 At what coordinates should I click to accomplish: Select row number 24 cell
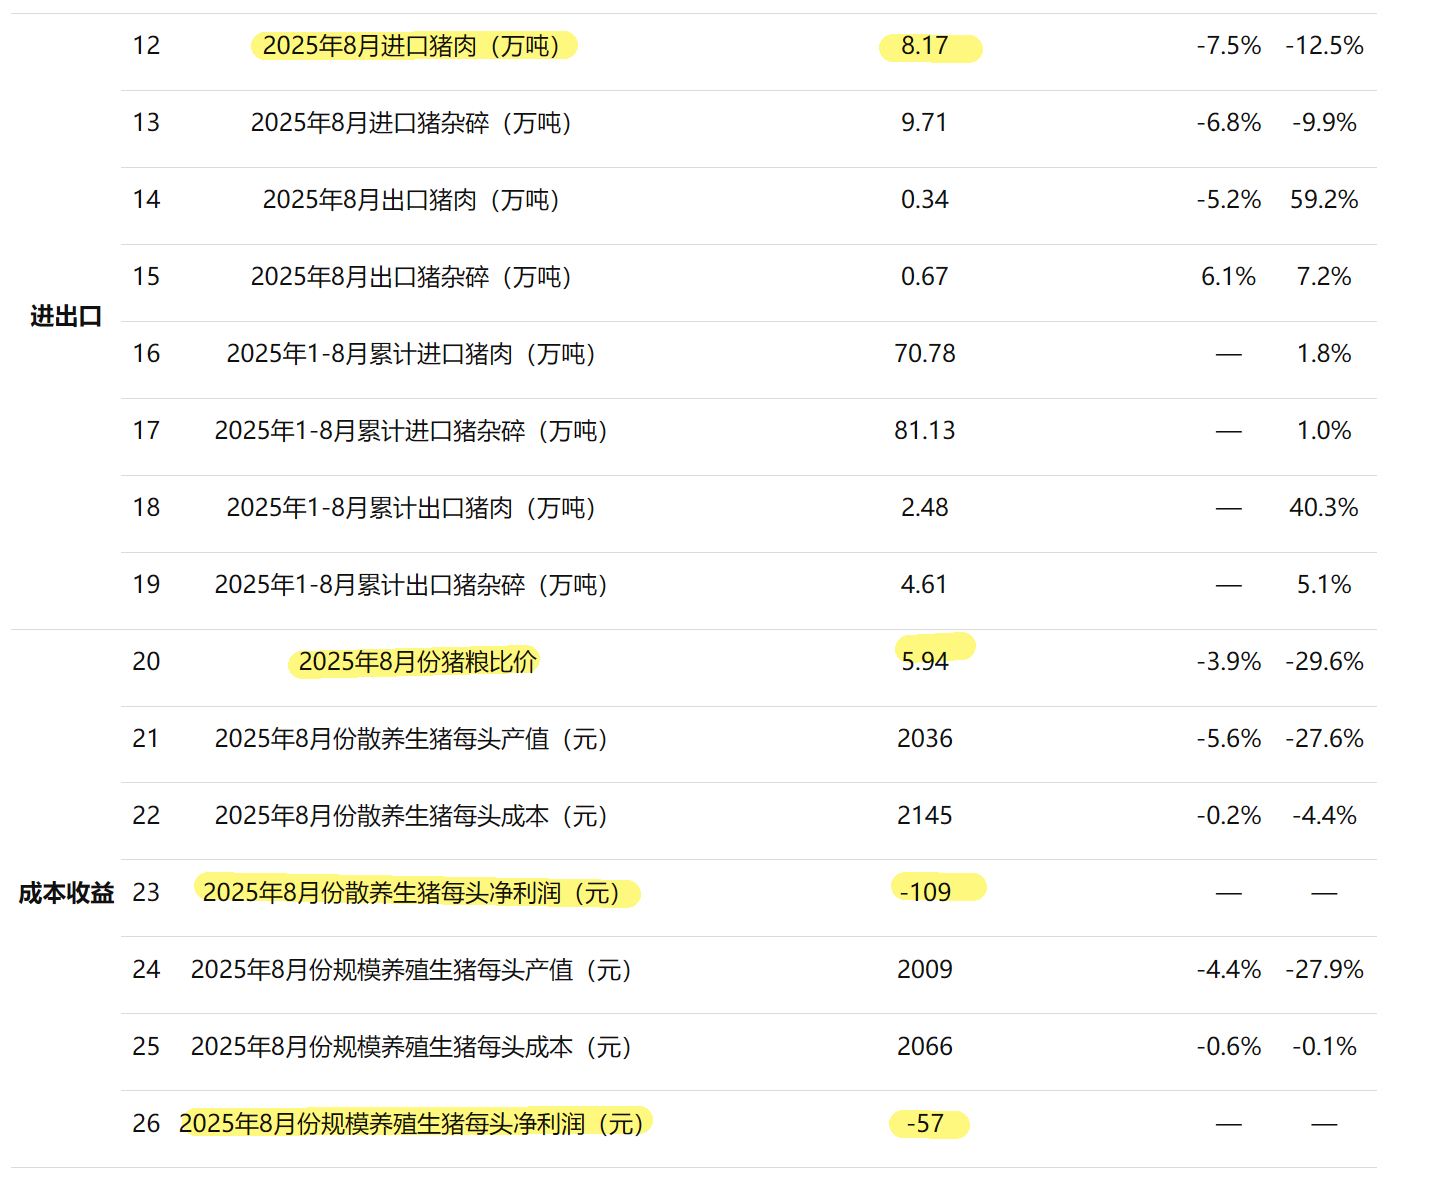coord(146,970)
